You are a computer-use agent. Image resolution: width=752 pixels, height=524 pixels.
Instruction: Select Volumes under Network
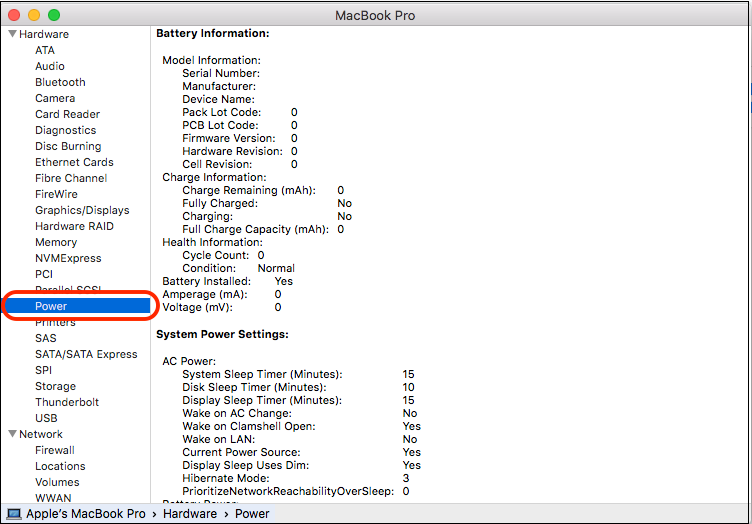click(57, 482)
